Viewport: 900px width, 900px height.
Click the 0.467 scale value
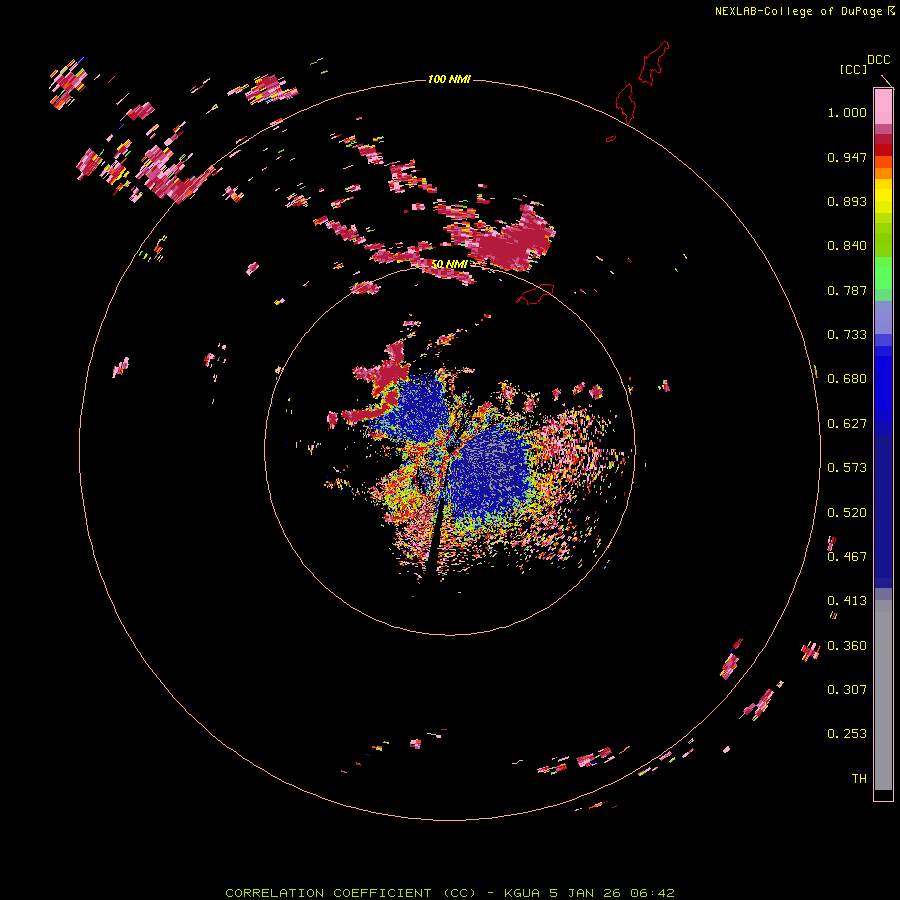pos(847,557)
